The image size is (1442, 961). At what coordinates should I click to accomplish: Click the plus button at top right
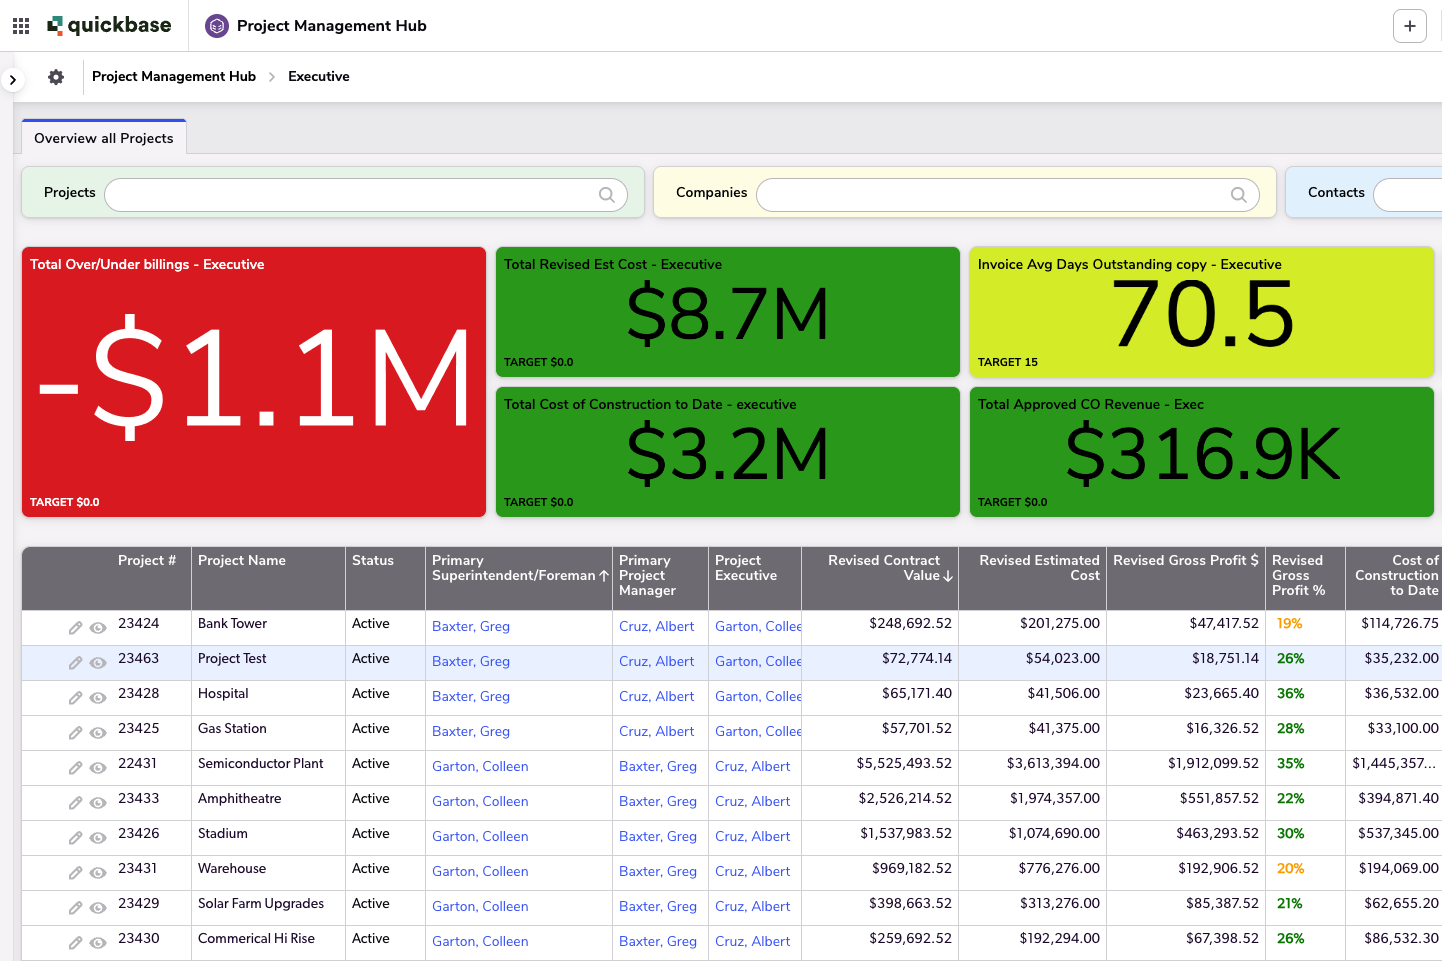point(1409,26)
